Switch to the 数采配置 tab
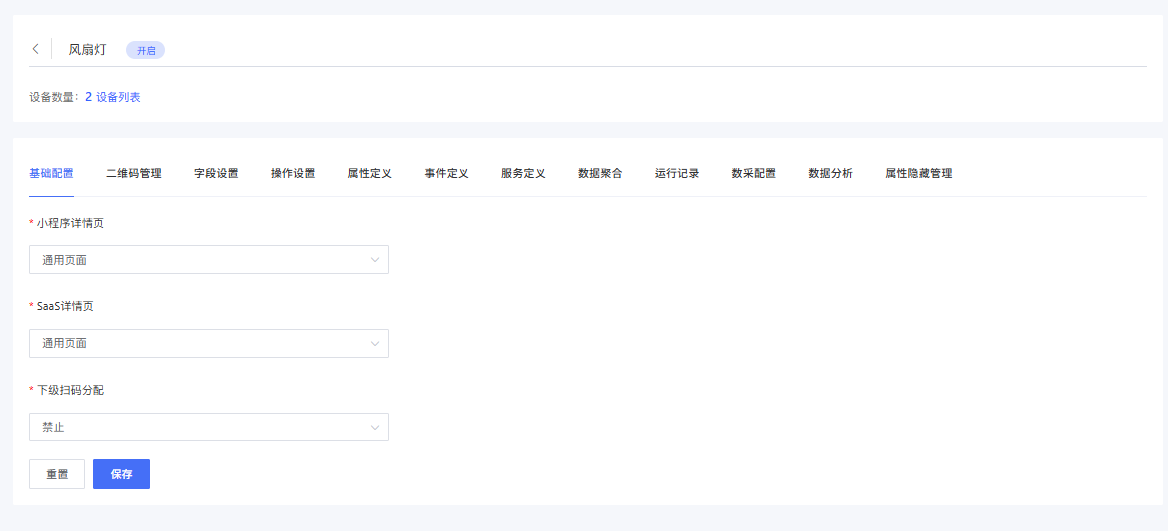Viewport: 1168px width, 531px height. 753,173
